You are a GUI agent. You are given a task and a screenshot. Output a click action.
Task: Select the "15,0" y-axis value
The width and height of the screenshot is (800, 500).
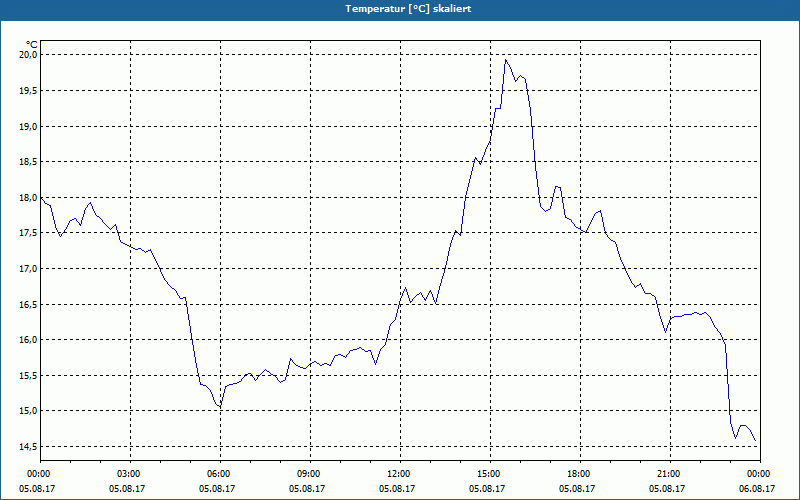tap(29, 411)
